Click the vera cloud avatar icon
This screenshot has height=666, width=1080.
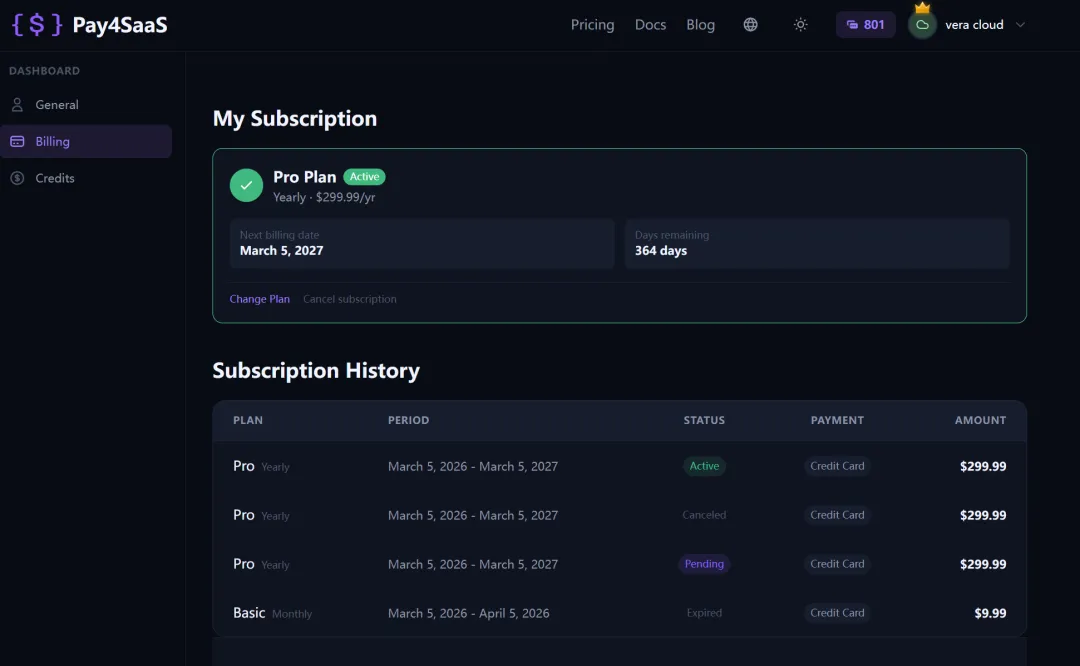click(x=922, y=25)
